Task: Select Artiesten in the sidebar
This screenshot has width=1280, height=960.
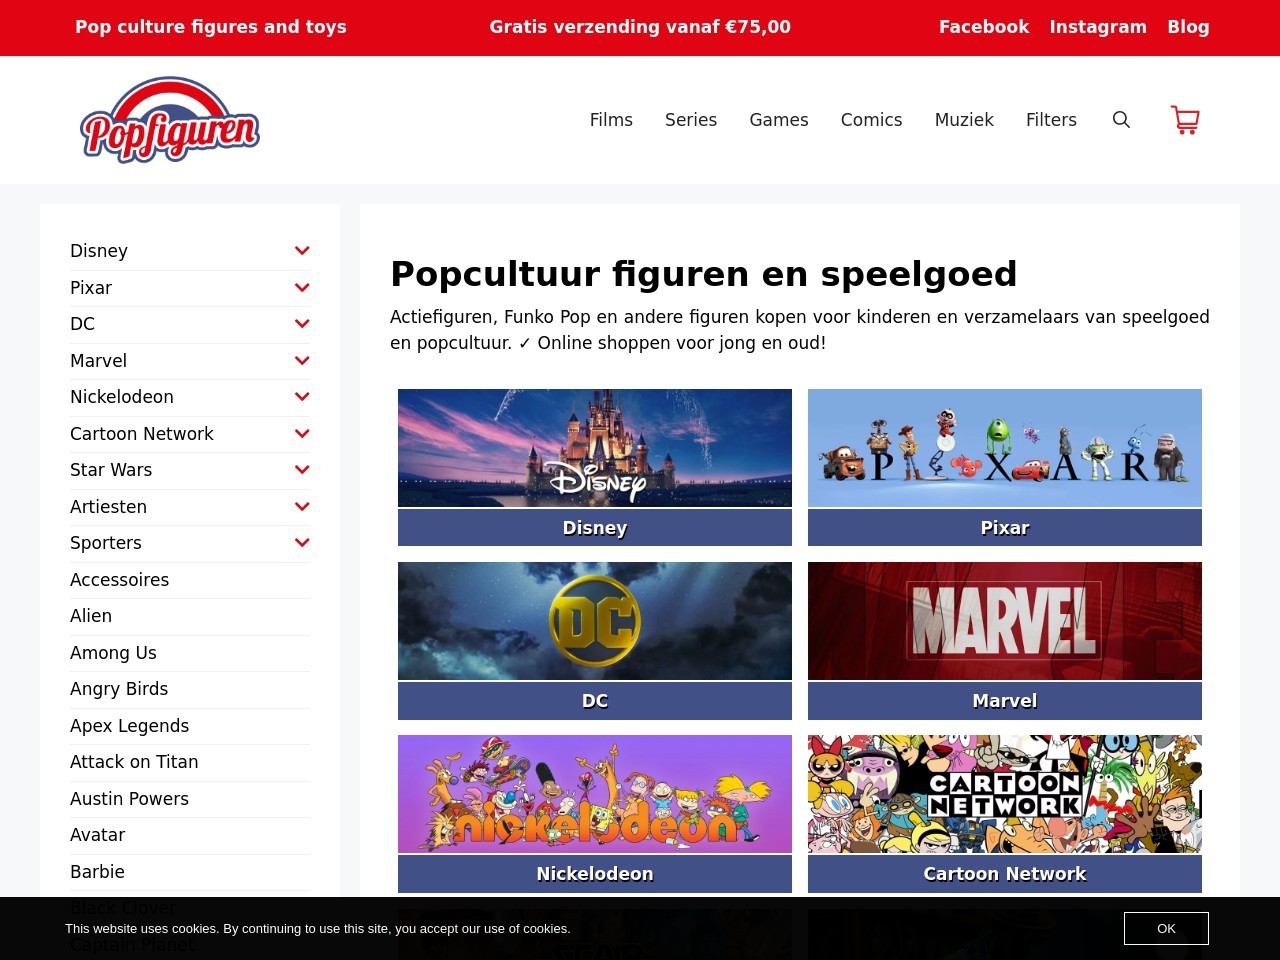Action: (x=108, y=507)
